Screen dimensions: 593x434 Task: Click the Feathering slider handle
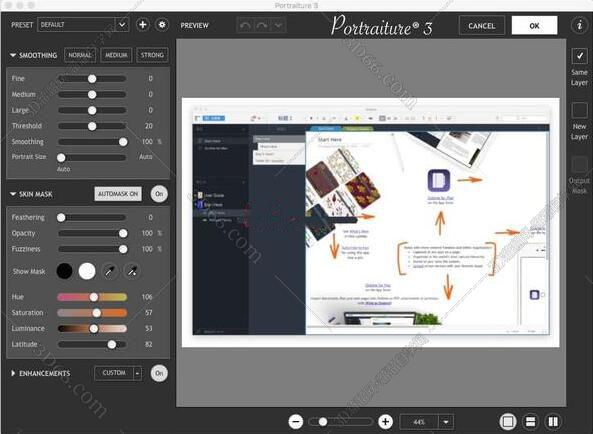(61, 217)
